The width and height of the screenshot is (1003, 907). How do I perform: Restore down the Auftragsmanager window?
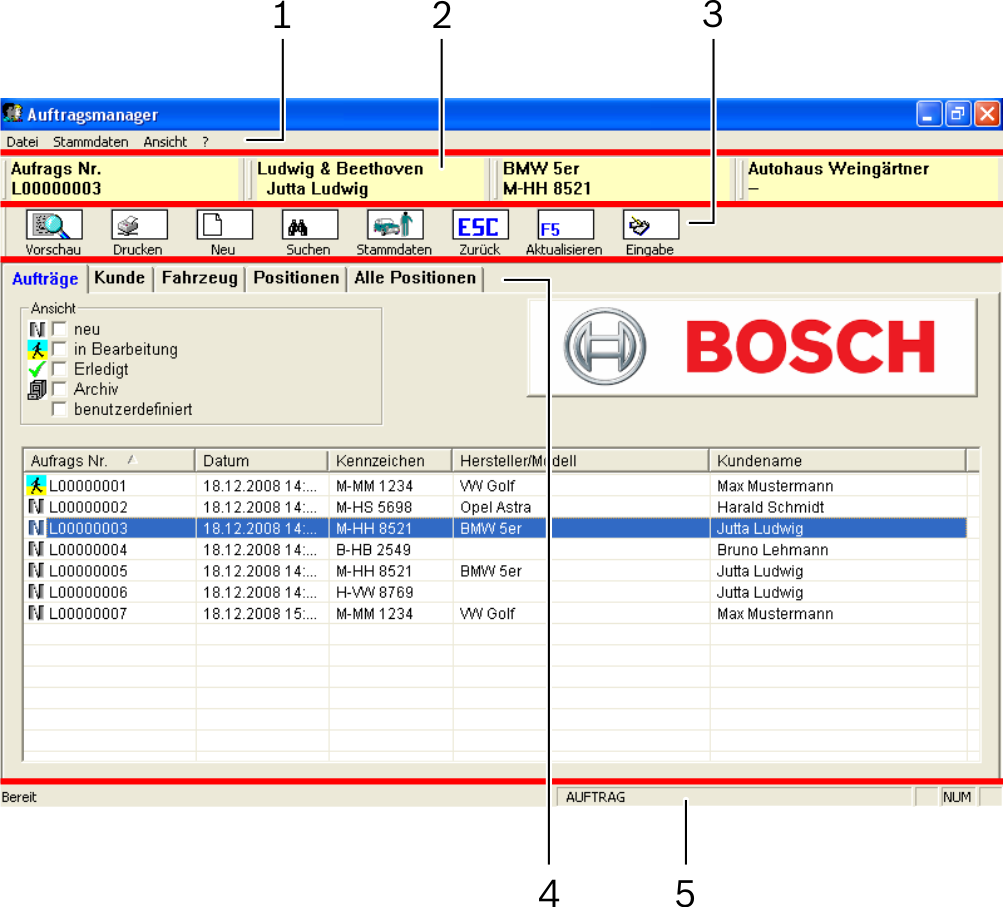coord(958,114)
